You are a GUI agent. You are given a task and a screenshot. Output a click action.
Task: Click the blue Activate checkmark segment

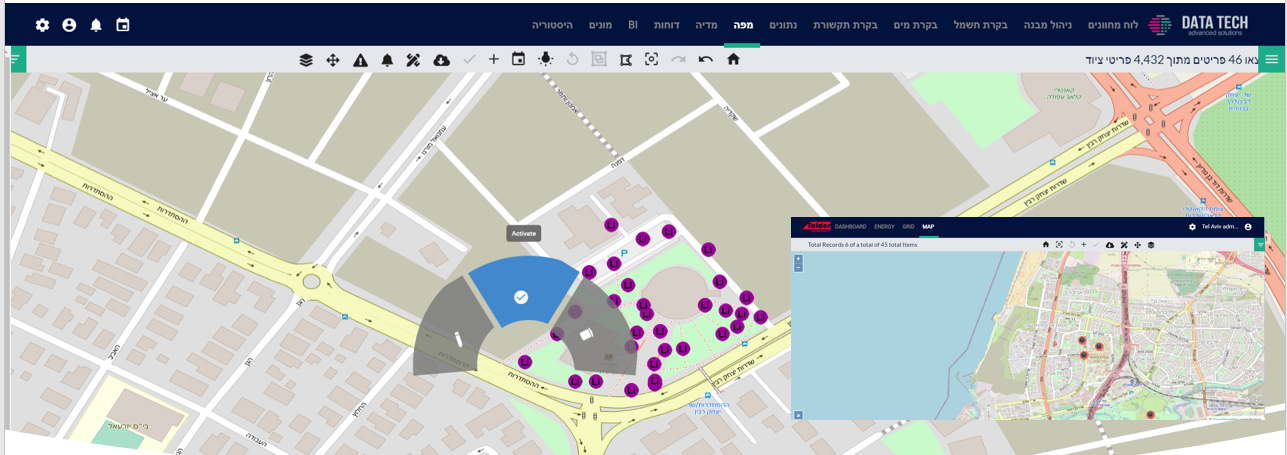point(521,295)
